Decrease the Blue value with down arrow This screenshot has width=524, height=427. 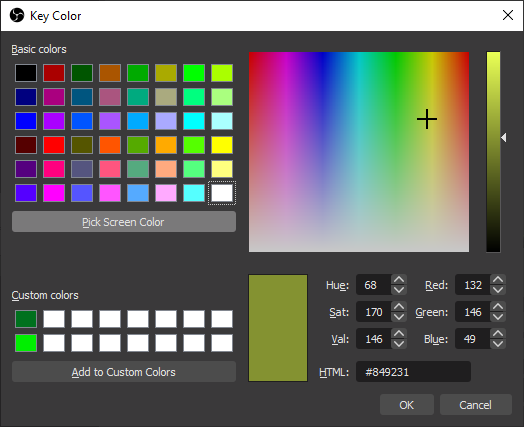click(498, 344)
